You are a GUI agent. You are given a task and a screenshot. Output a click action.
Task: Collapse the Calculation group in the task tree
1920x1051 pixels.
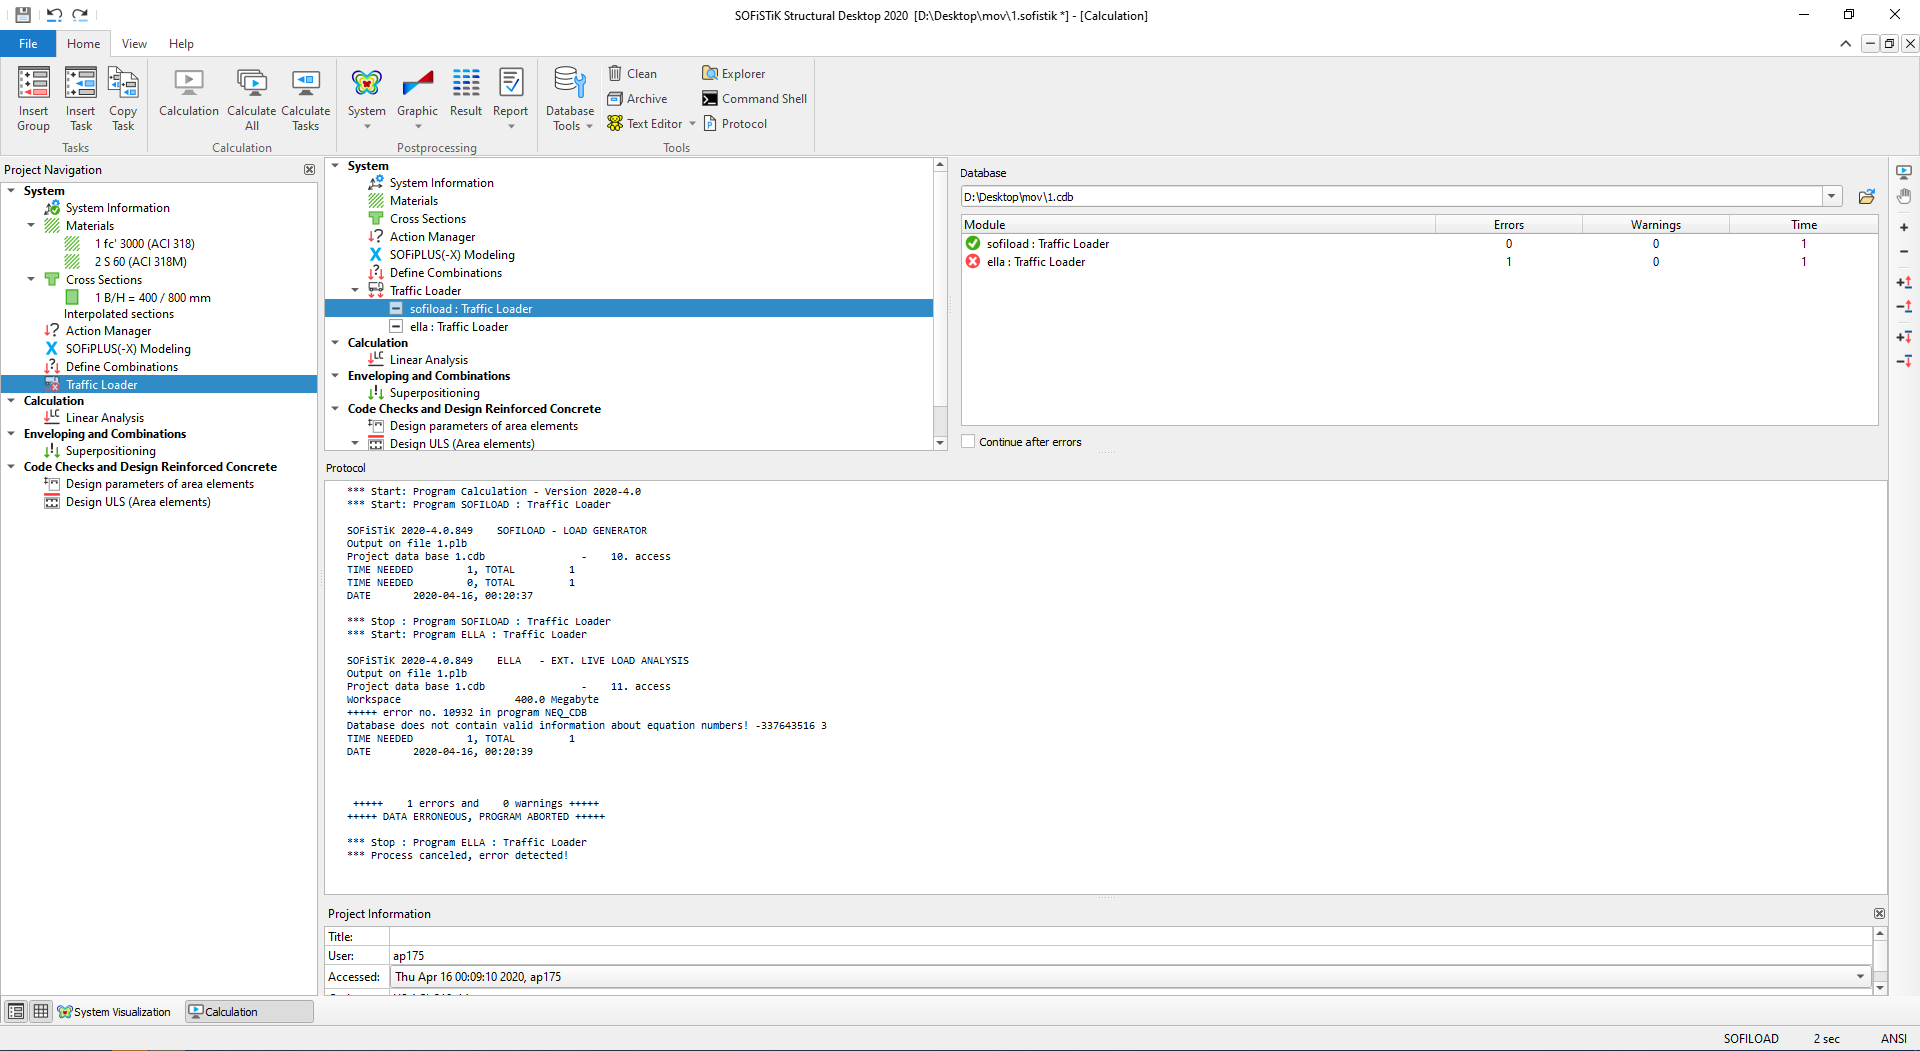pos(335,342)
